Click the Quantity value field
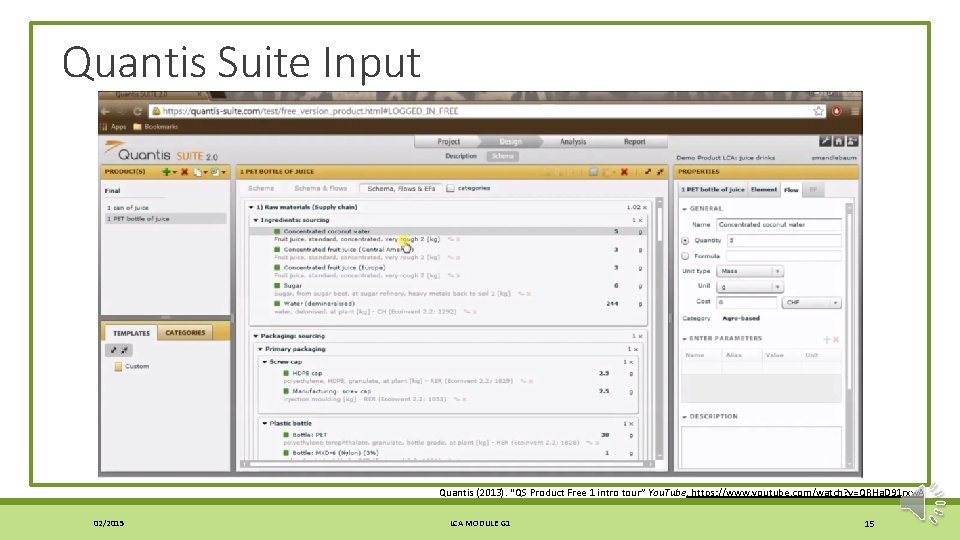The height and width of the screenshot is (540, 960). (784, 241)
